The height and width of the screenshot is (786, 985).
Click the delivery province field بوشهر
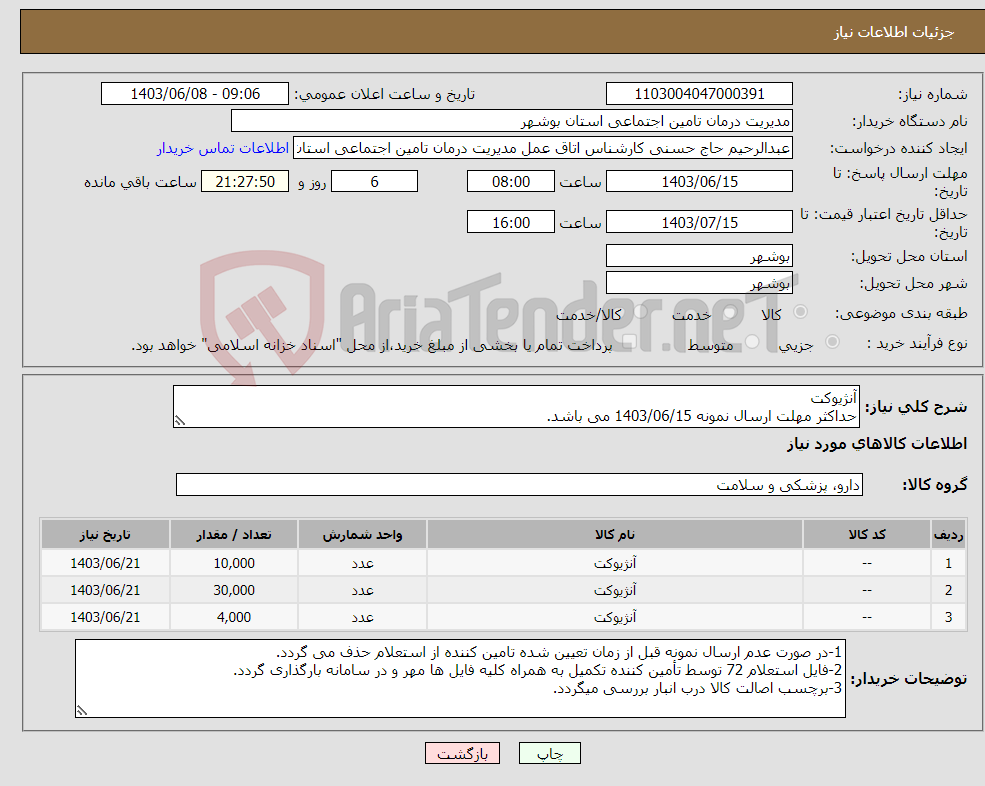699,256
